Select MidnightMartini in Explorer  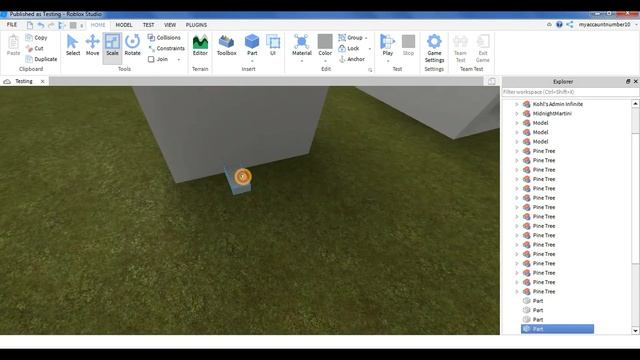pyautogui.click(x=552, y=113)
